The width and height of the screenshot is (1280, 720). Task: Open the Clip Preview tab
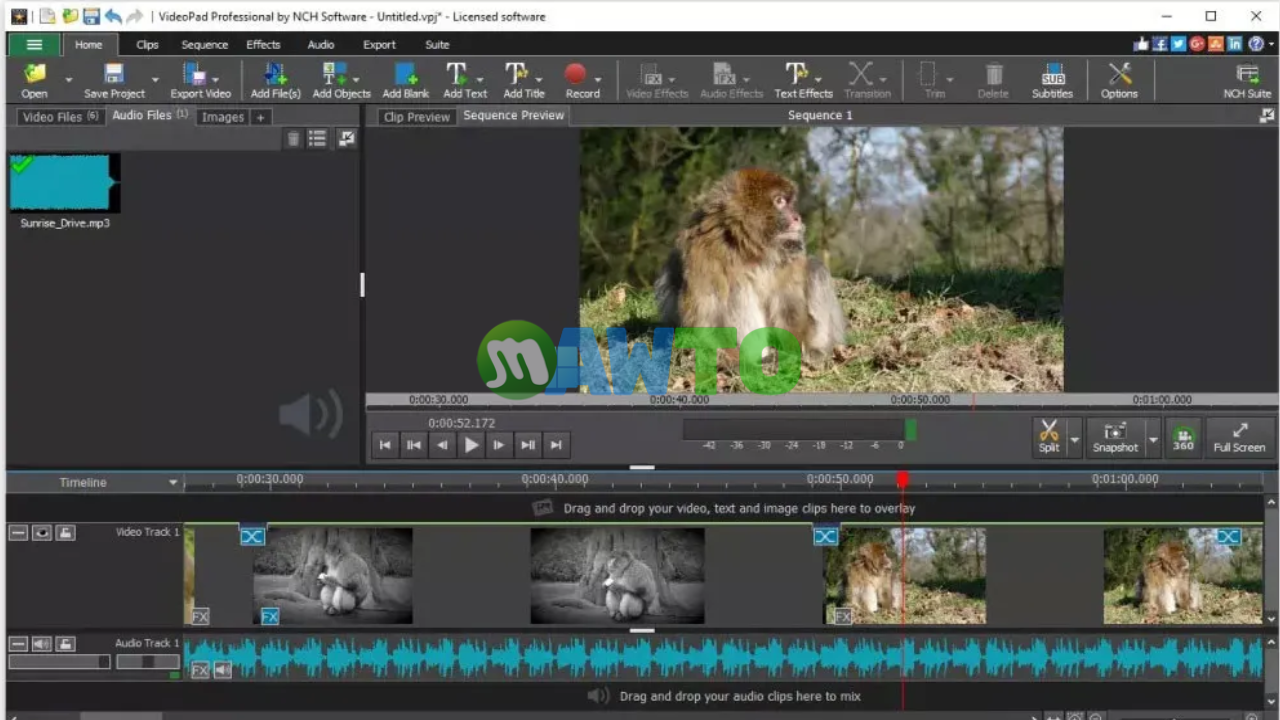click(x=417, y=117)
